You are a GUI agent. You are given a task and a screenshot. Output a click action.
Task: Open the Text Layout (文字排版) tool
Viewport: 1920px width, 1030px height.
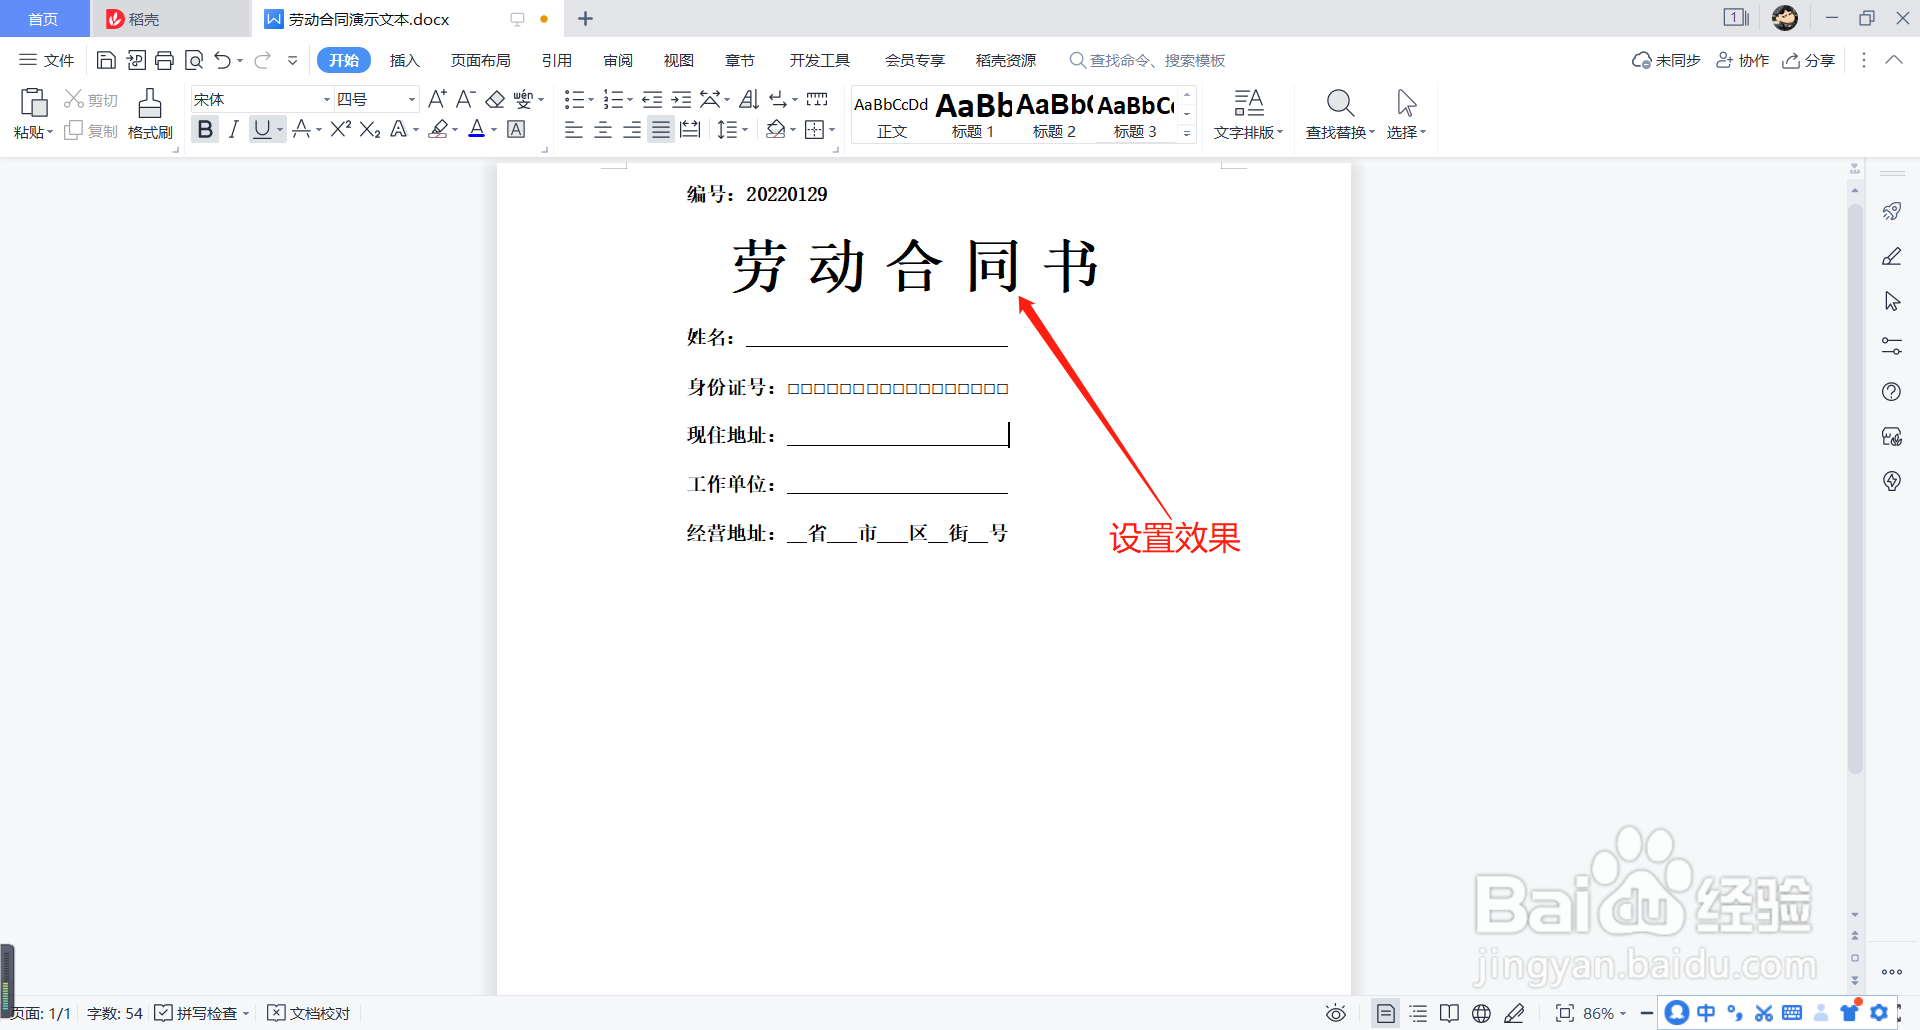click(1248, 113)
